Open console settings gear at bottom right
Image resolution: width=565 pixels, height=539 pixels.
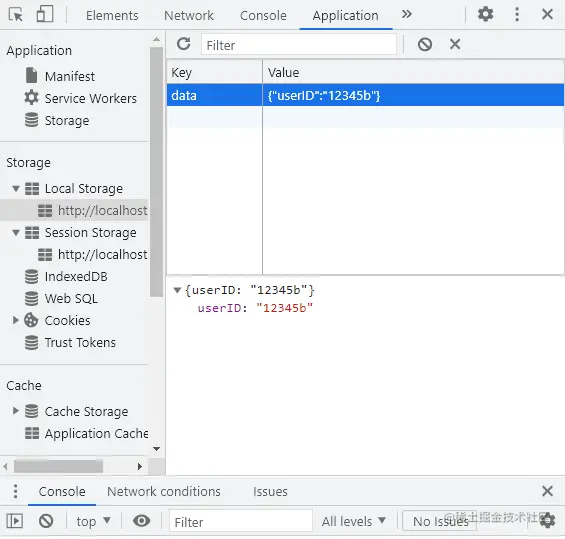tap(547, 521)
